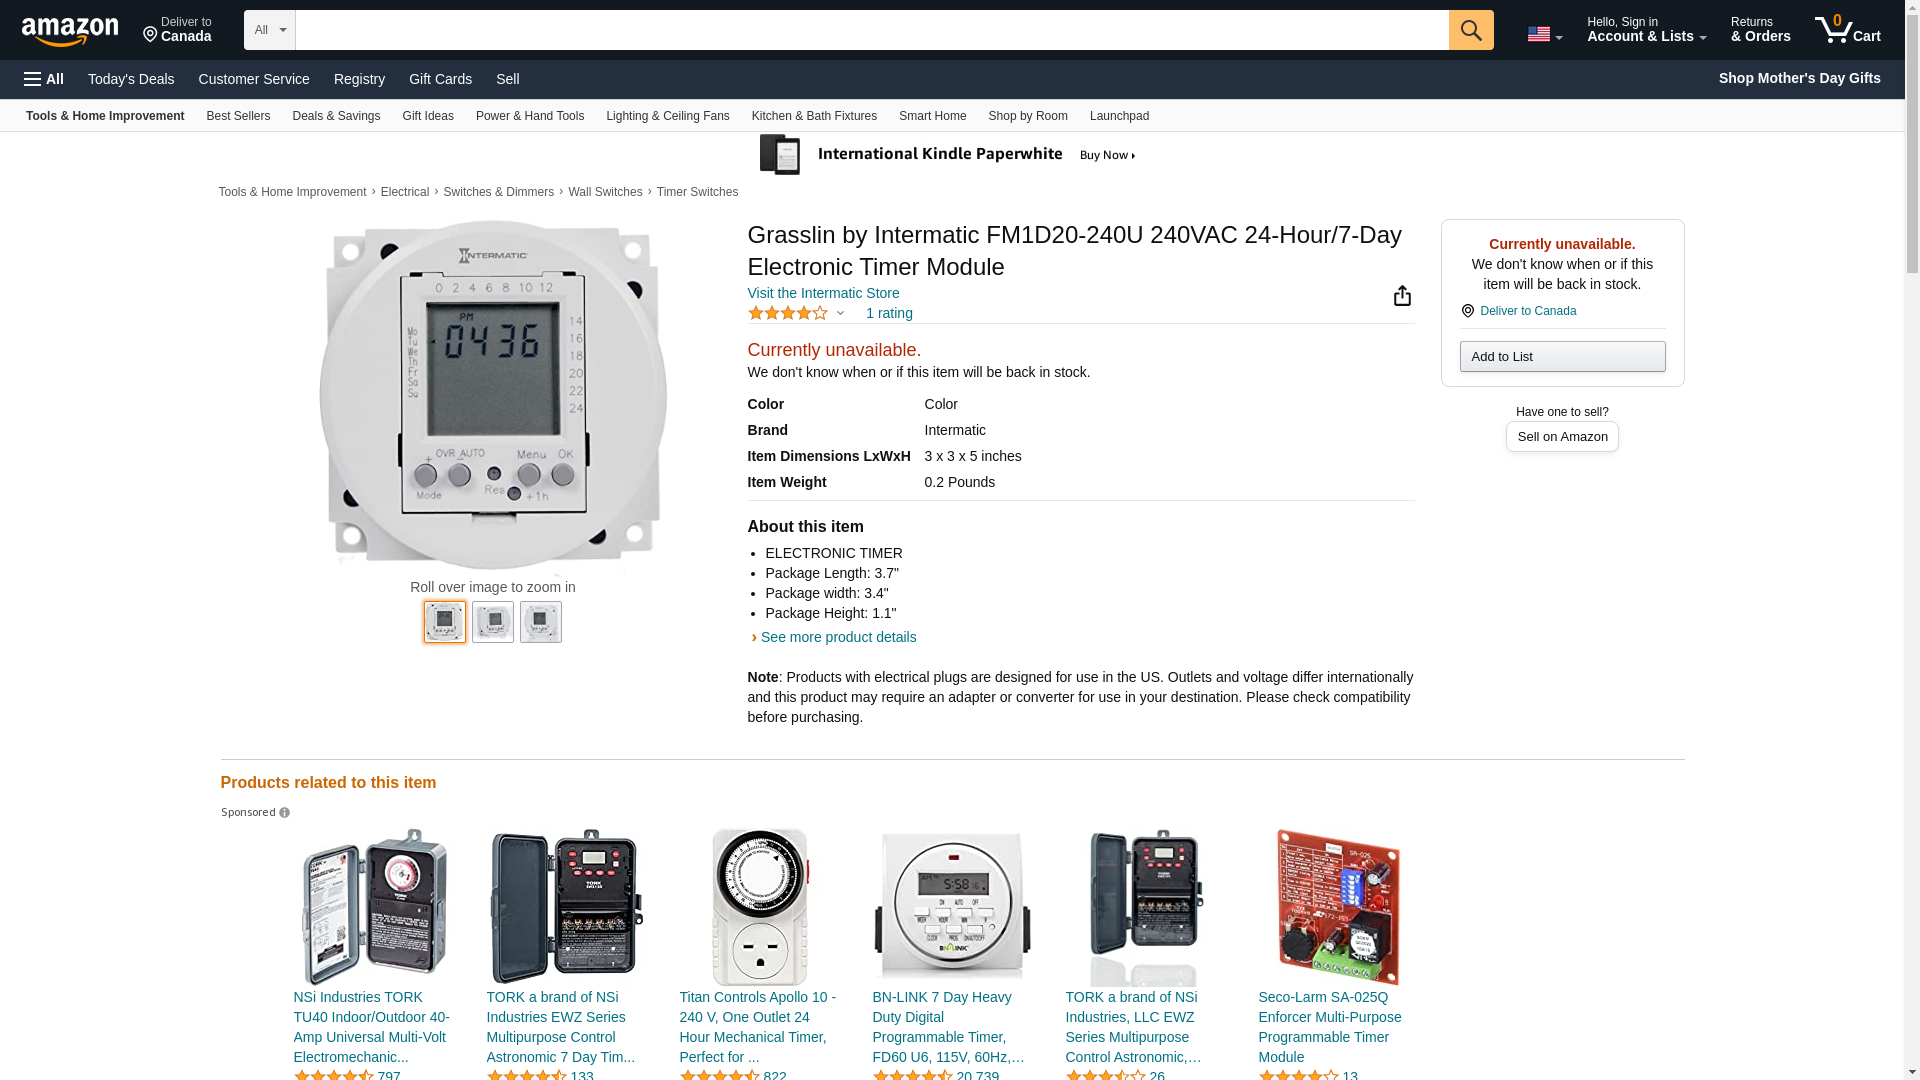Click the magnifying glass search button
This screenshot has width=1920, height=1080.
click(x=1471, y=30)
